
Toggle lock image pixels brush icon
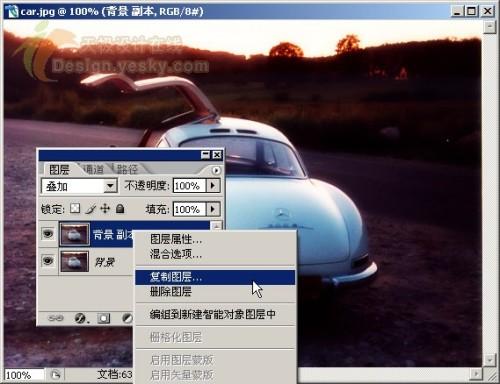[90, 209]
